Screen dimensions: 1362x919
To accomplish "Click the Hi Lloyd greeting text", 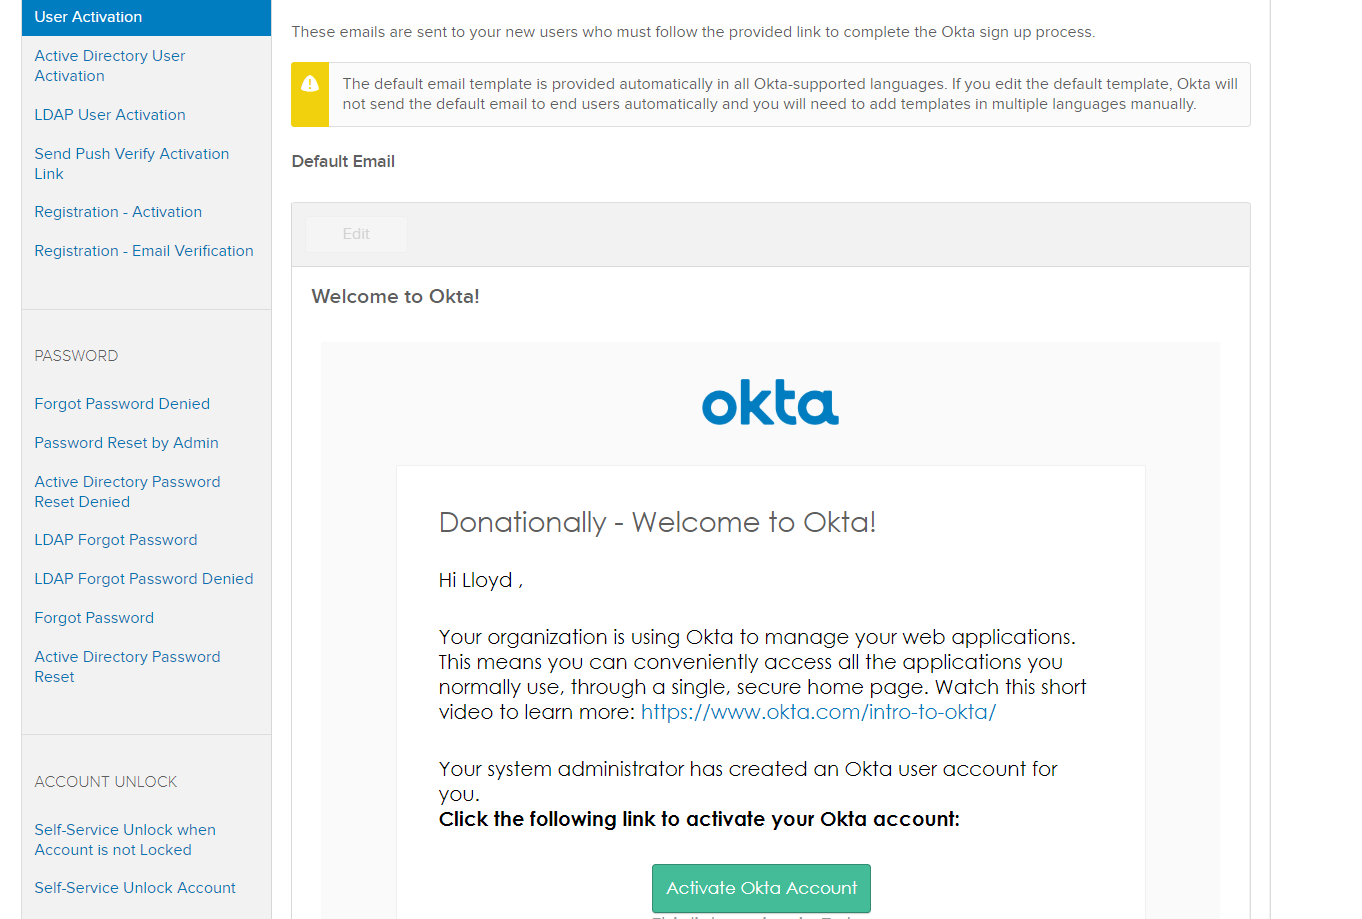I will (480, 581).
